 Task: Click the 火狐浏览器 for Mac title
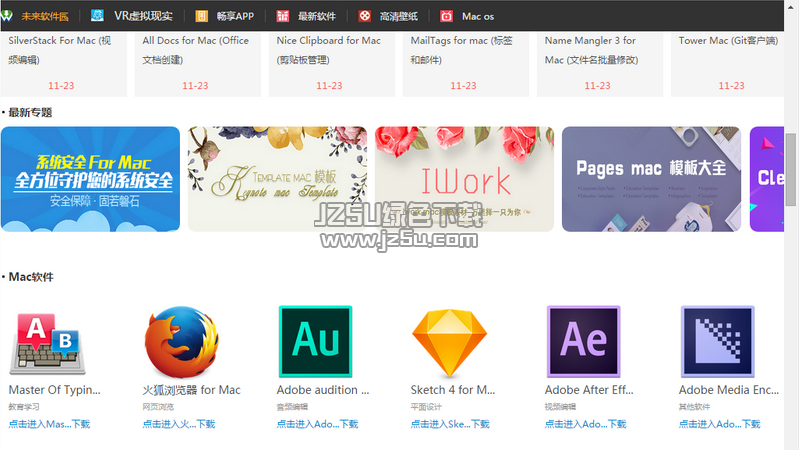point(192,390)
